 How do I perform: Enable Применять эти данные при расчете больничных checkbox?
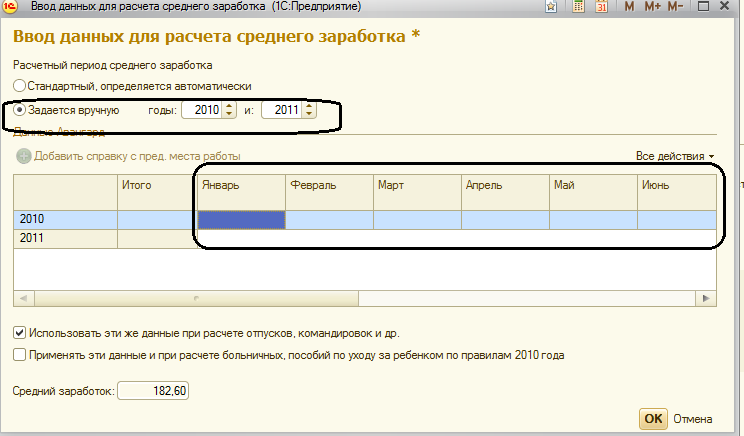click(x=19, y=355)
